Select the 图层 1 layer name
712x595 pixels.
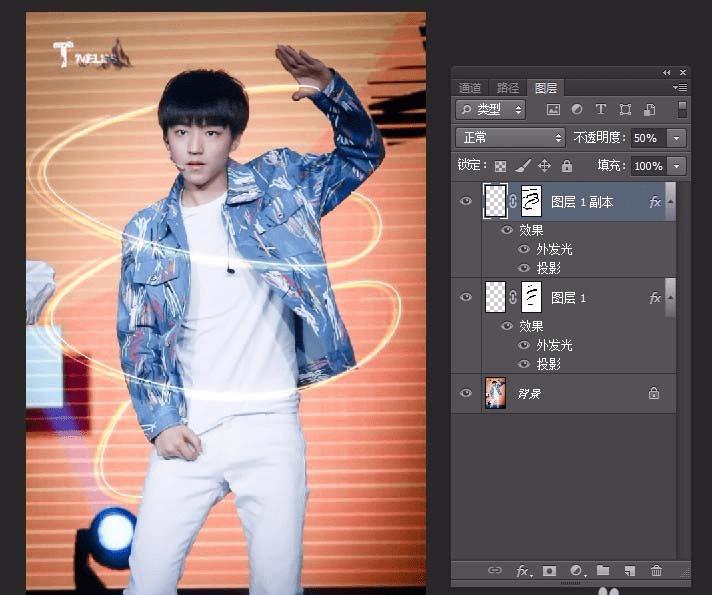pos(568,298)
